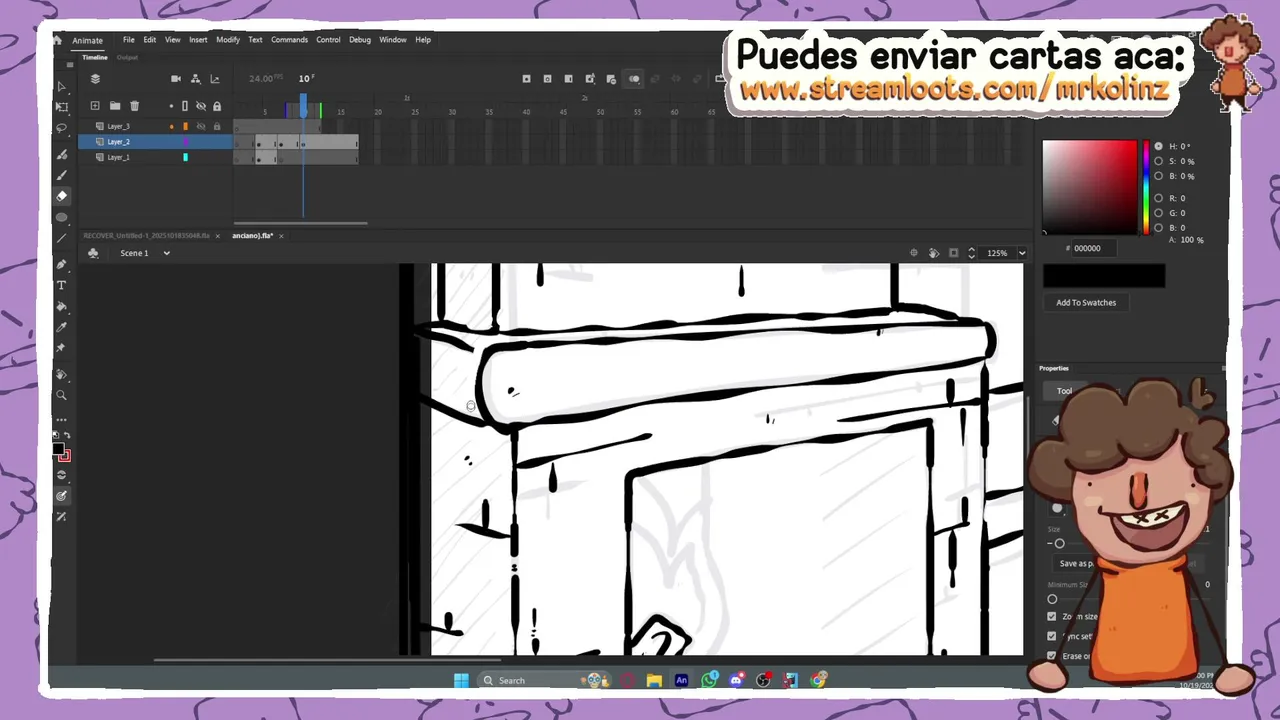Toggle Layer_2 purple outline color box
This screenshot has width=1280, height=720.
185,142
